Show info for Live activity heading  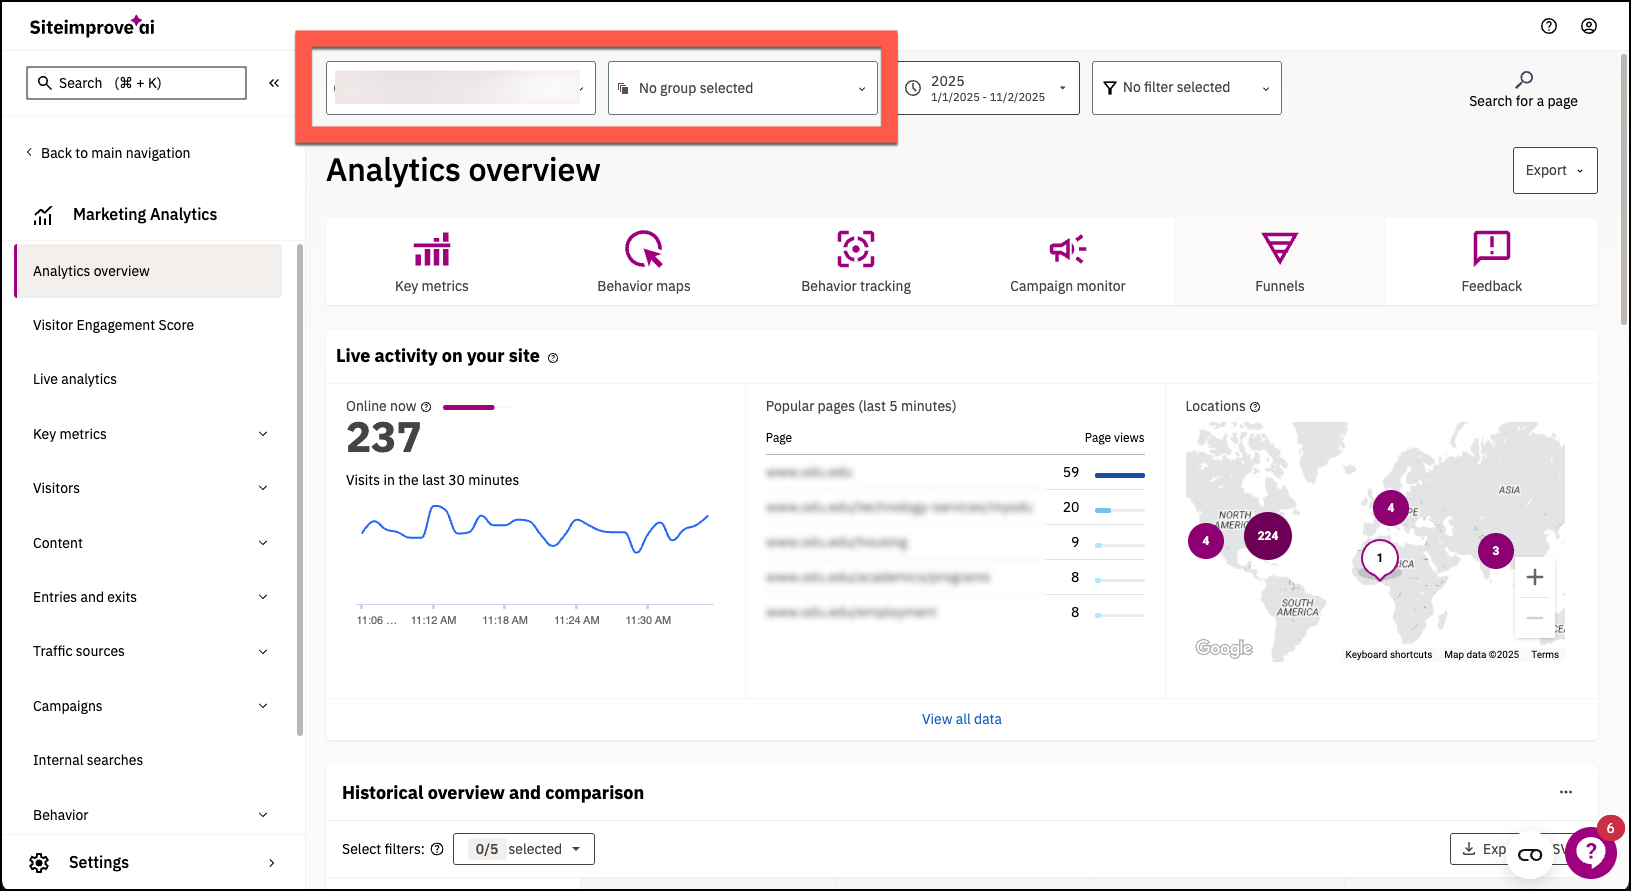tap(553, 358)
